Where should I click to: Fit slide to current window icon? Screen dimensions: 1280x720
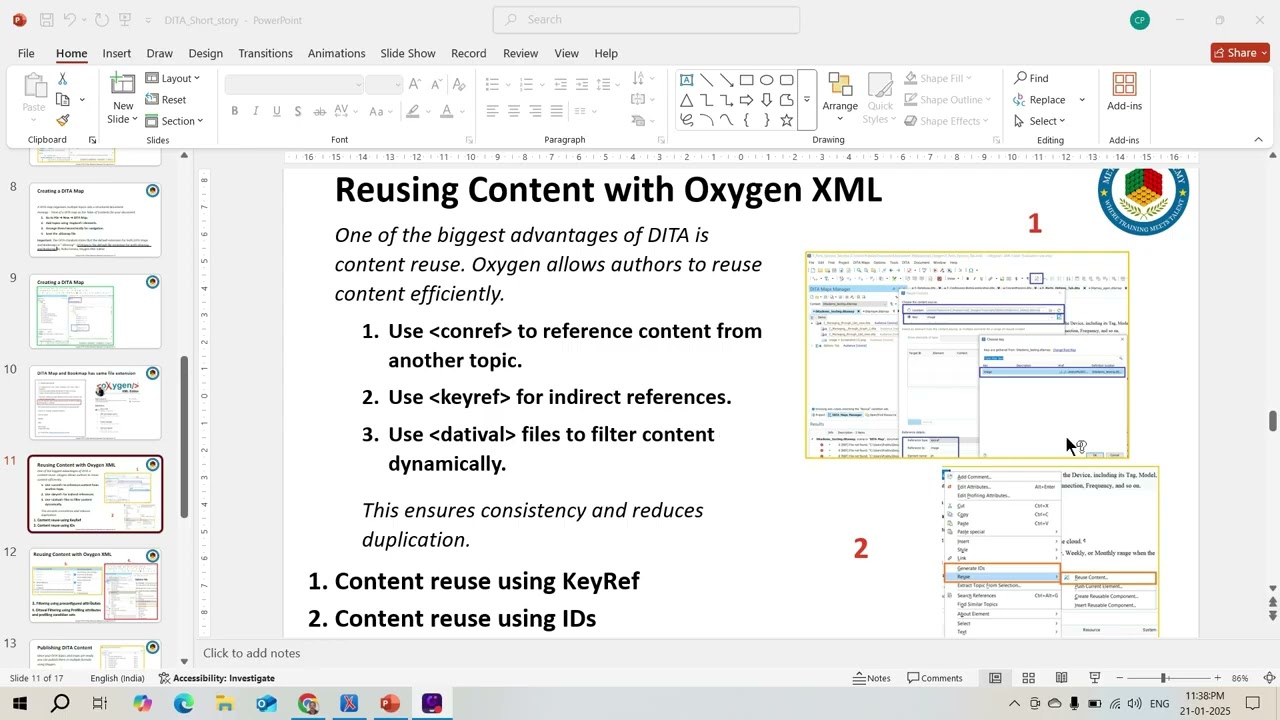tap(1269, 678)
